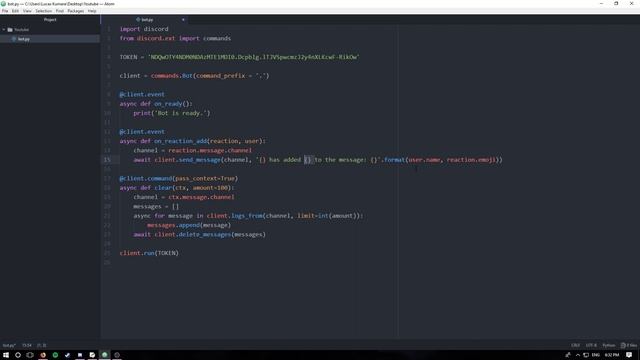The image size is (640, 360).
Task: Open the Find menu
Action: [60, 11]
